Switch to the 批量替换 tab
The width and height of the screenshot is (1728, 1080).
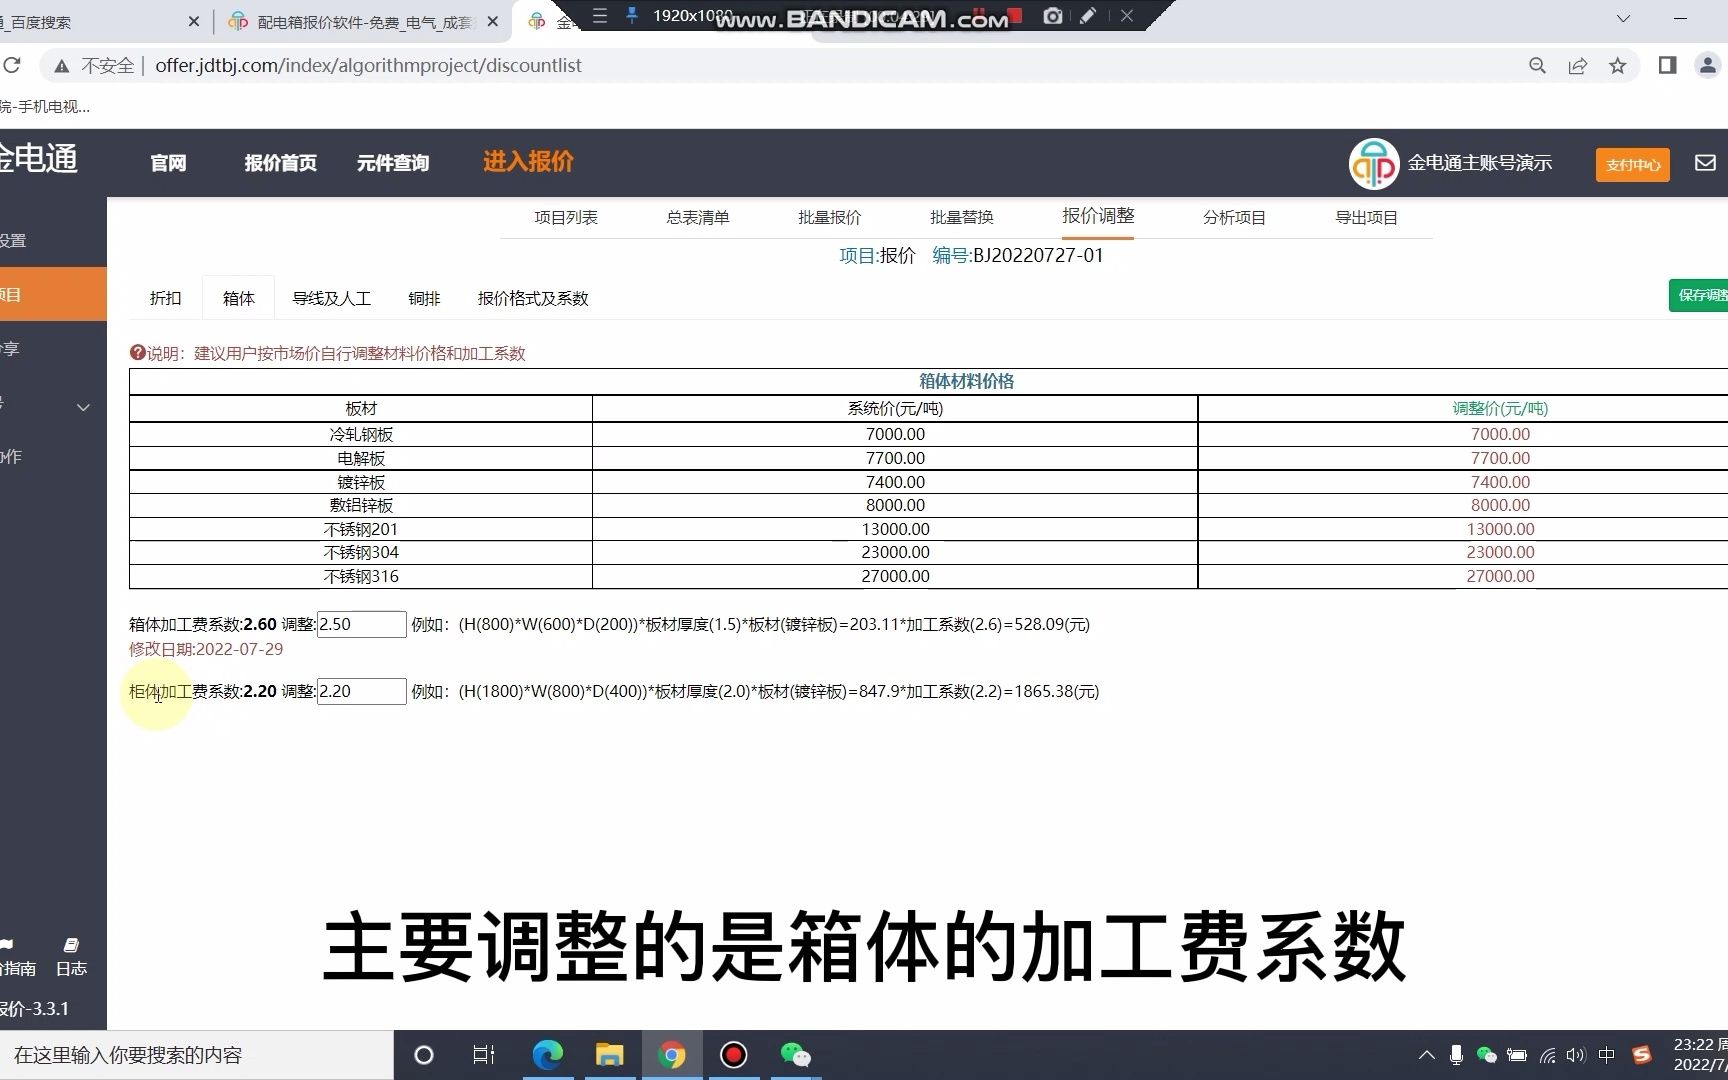(x=962, y=217)
